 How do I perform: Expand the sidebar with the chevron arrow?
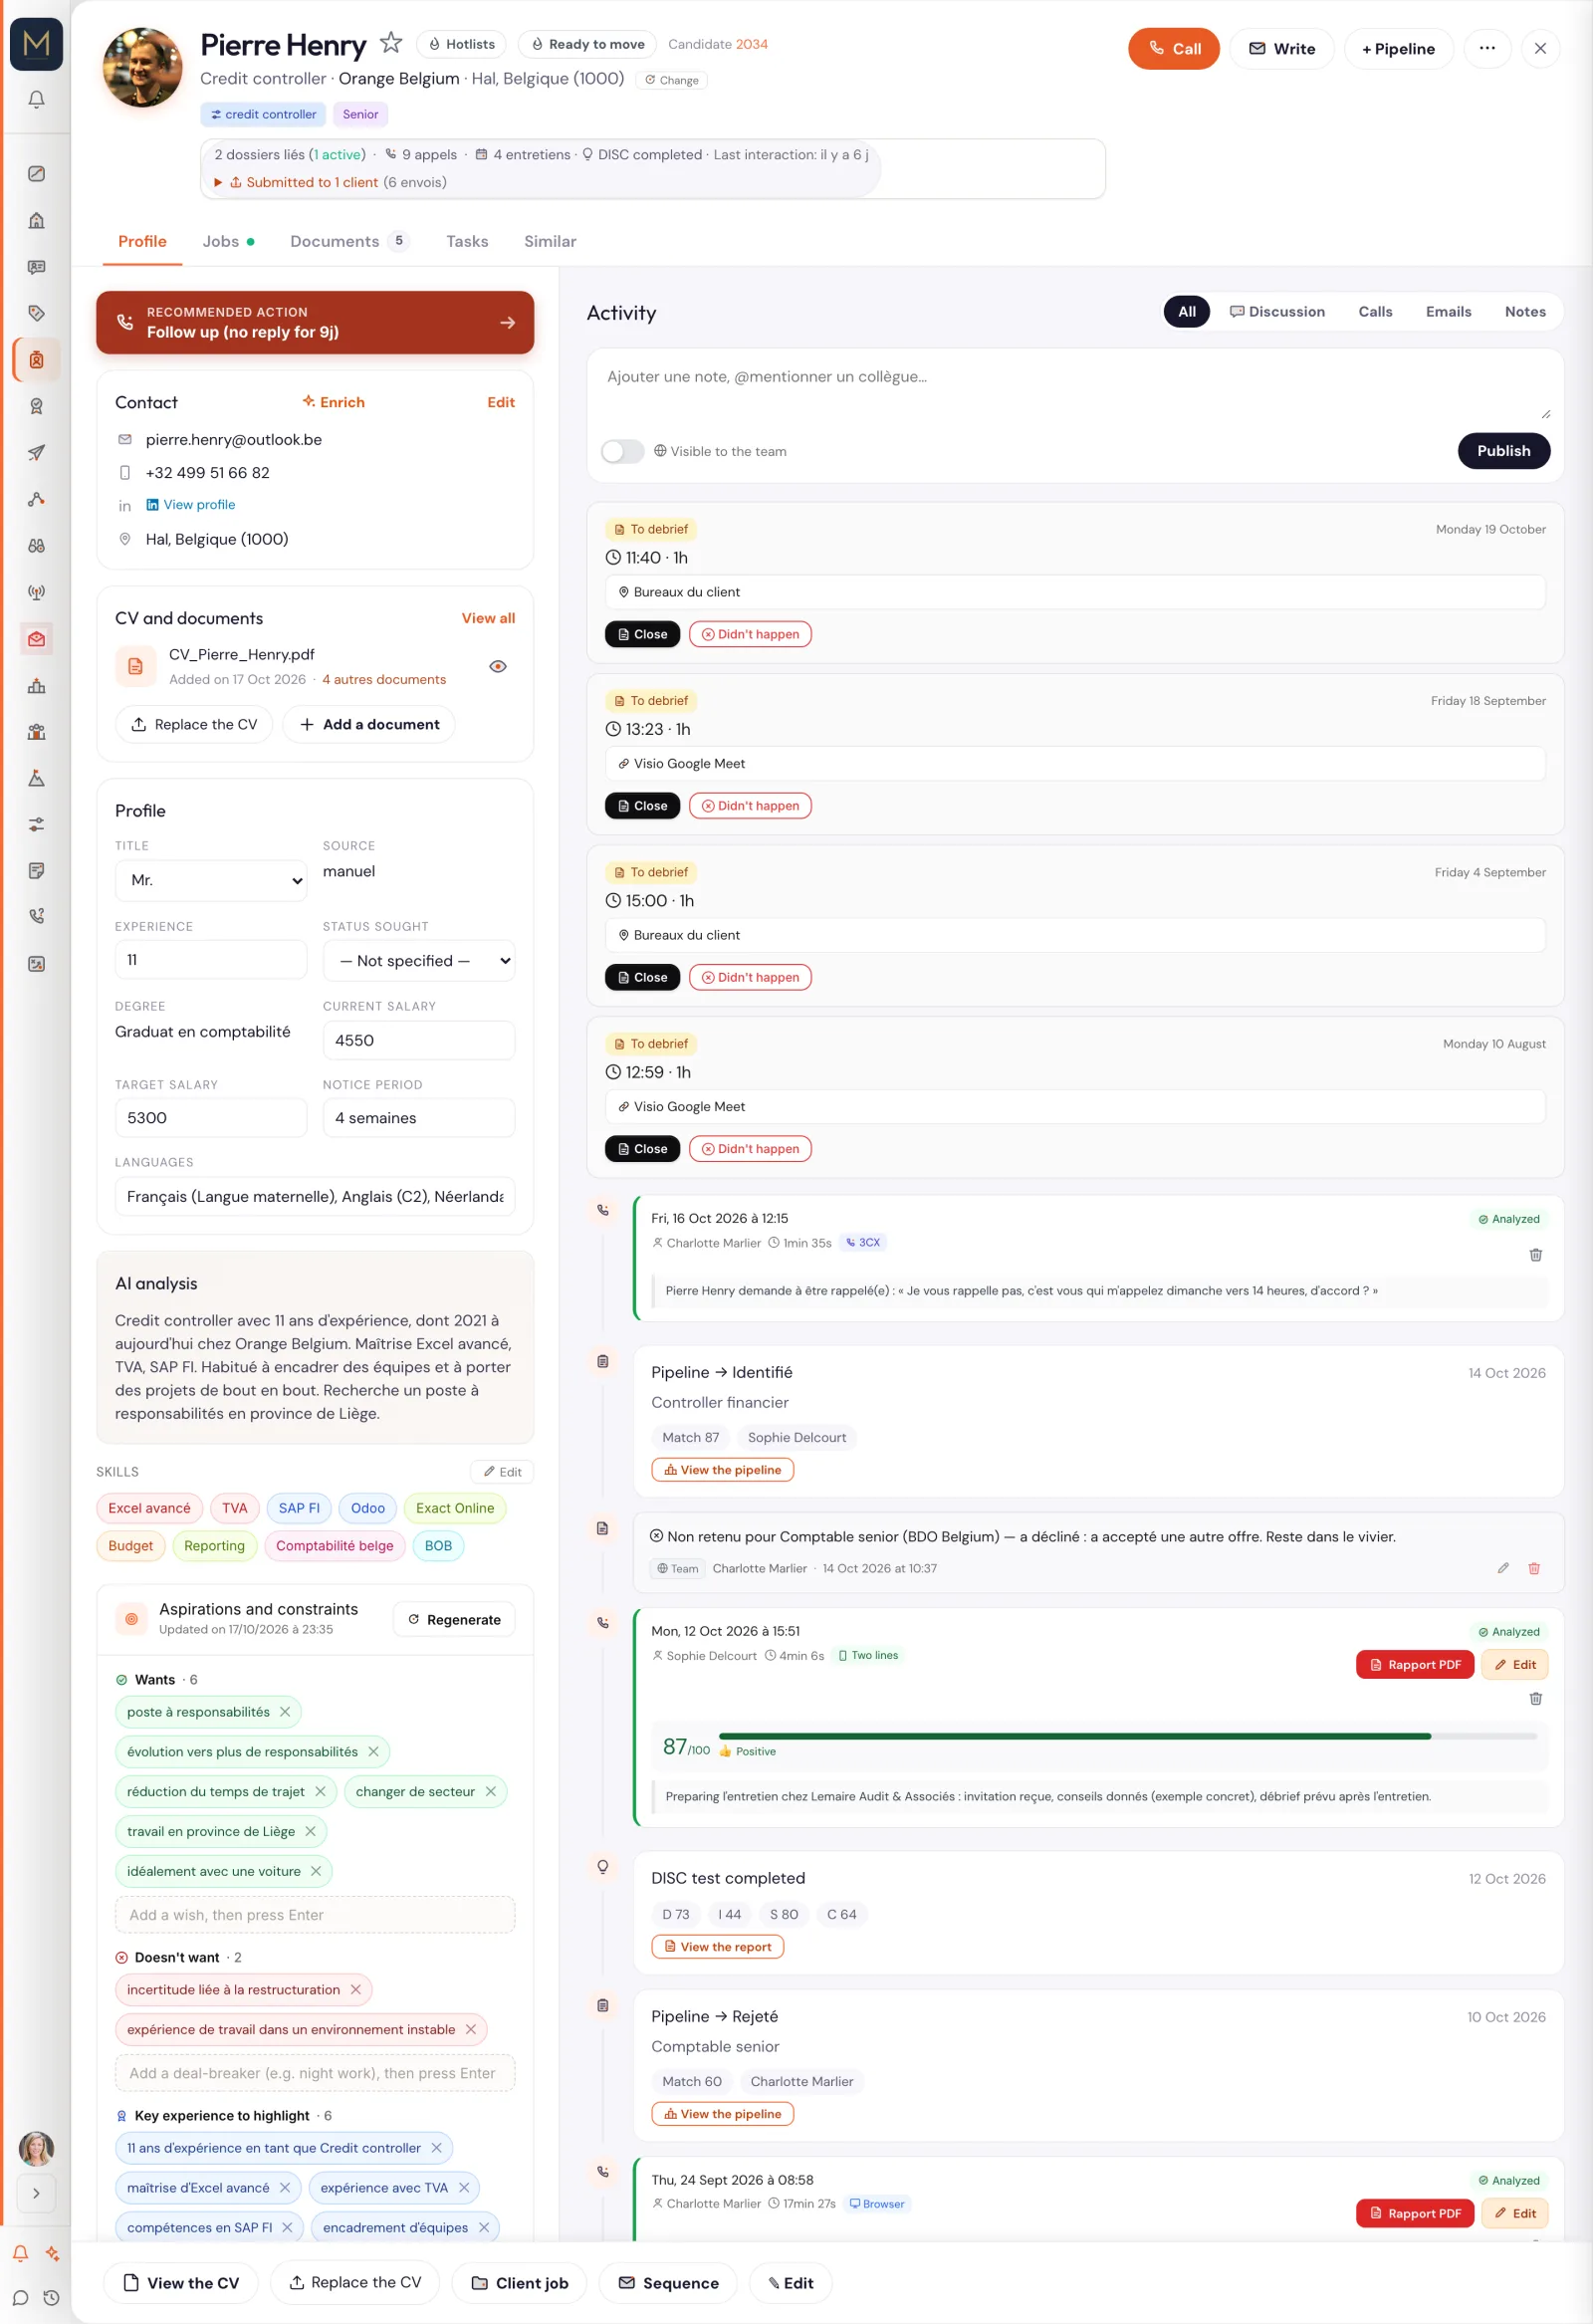pos(36,2193)
